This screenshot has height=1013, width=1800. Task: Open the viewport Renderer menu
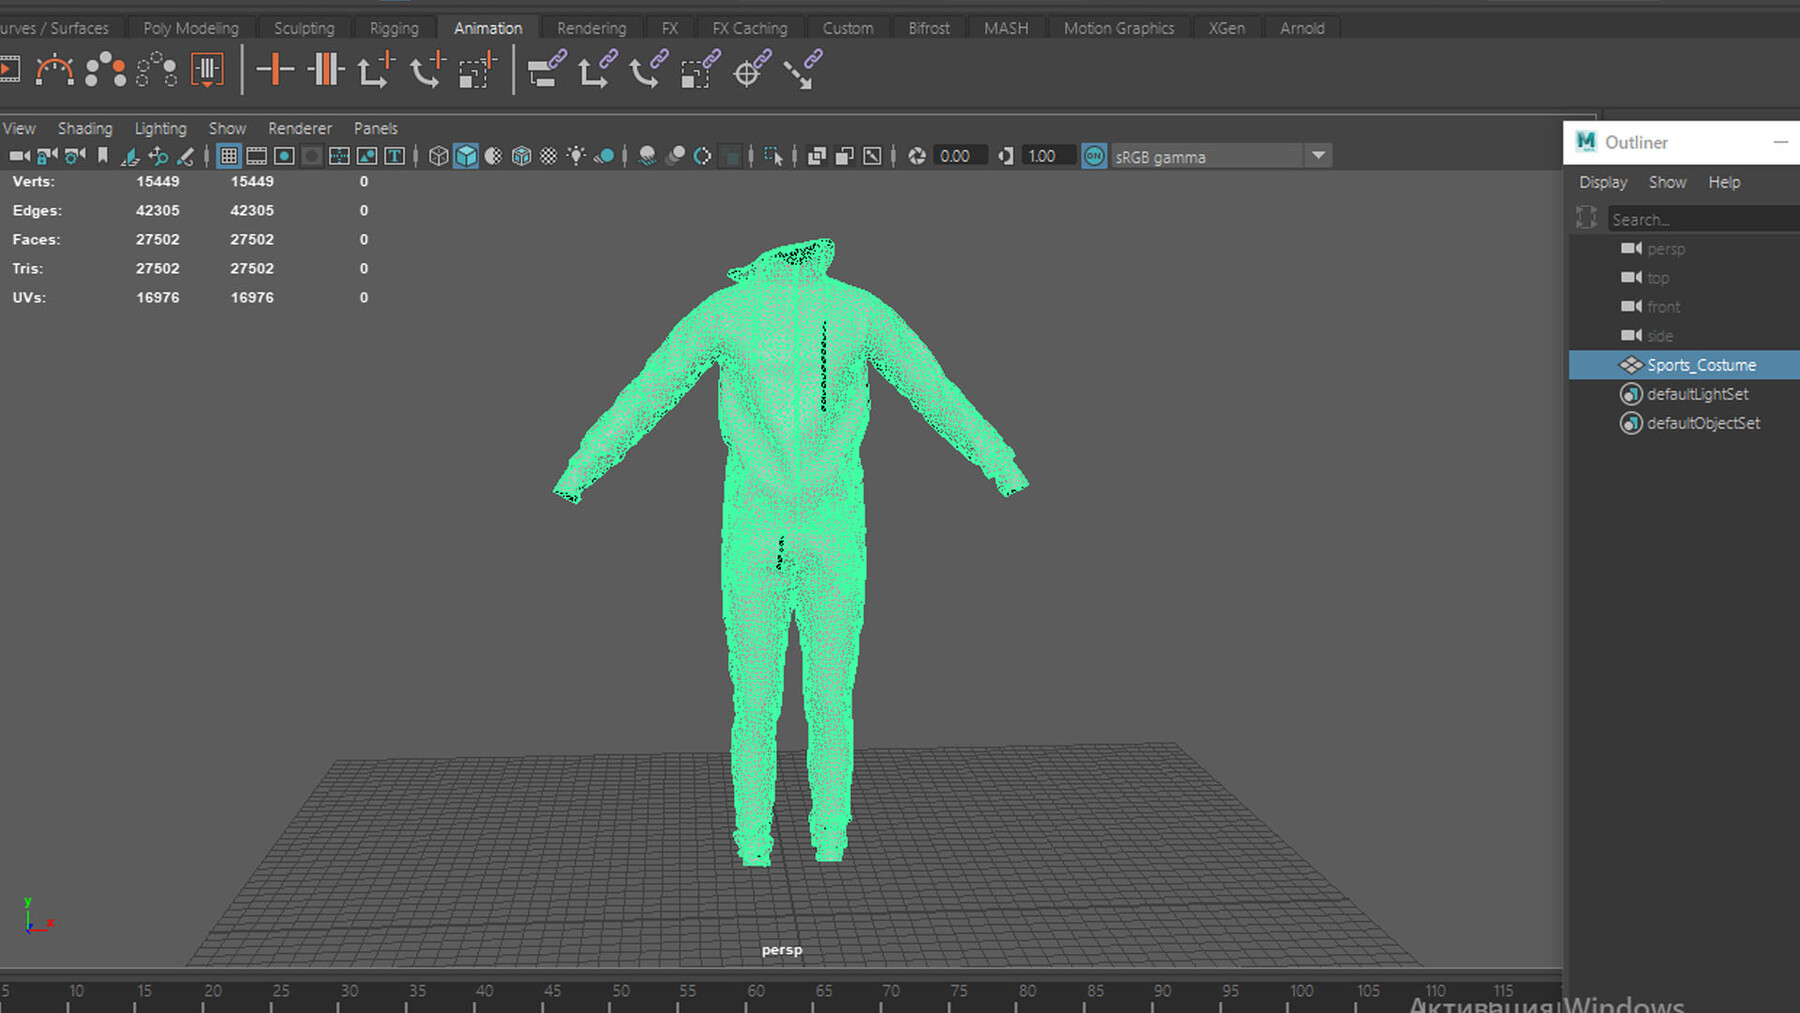299,128
